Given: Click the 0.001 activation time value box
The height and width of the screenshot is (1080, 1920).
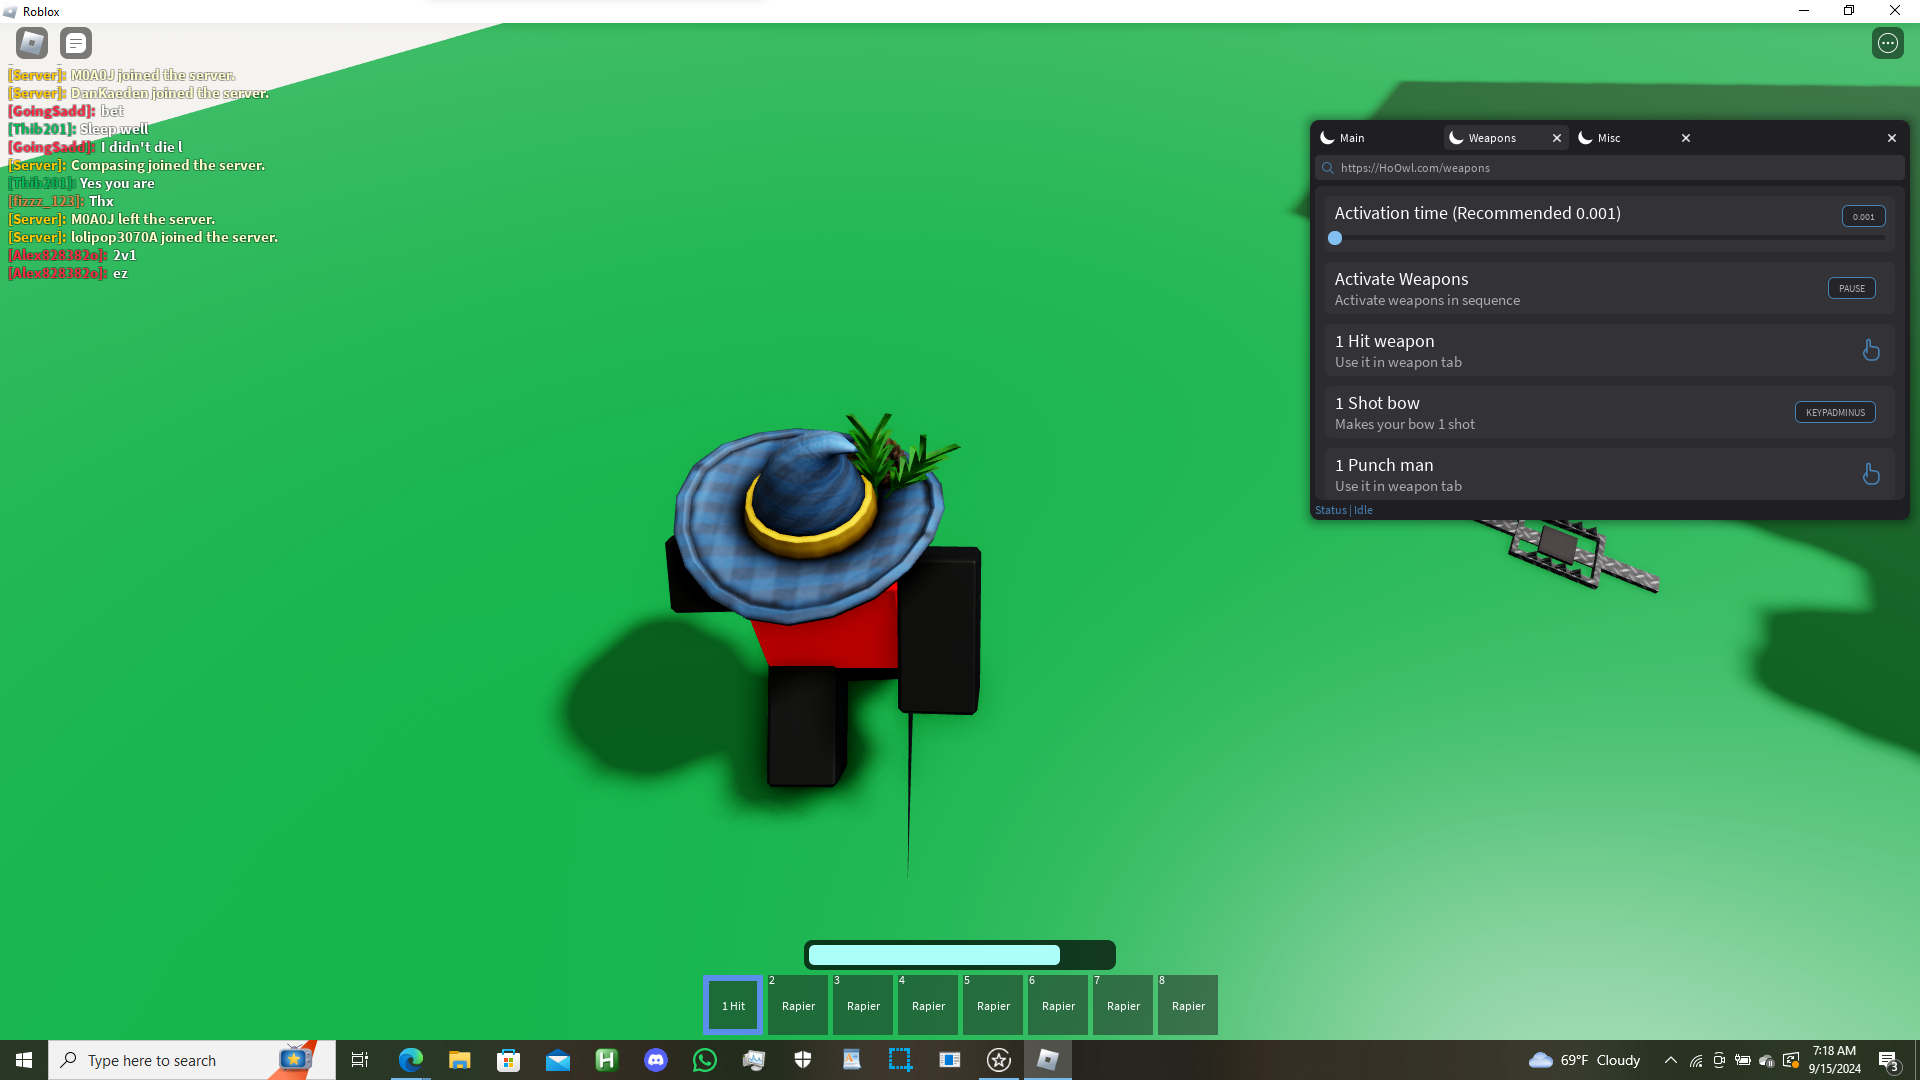Looking at the screenshot, I should point(1863,216).
